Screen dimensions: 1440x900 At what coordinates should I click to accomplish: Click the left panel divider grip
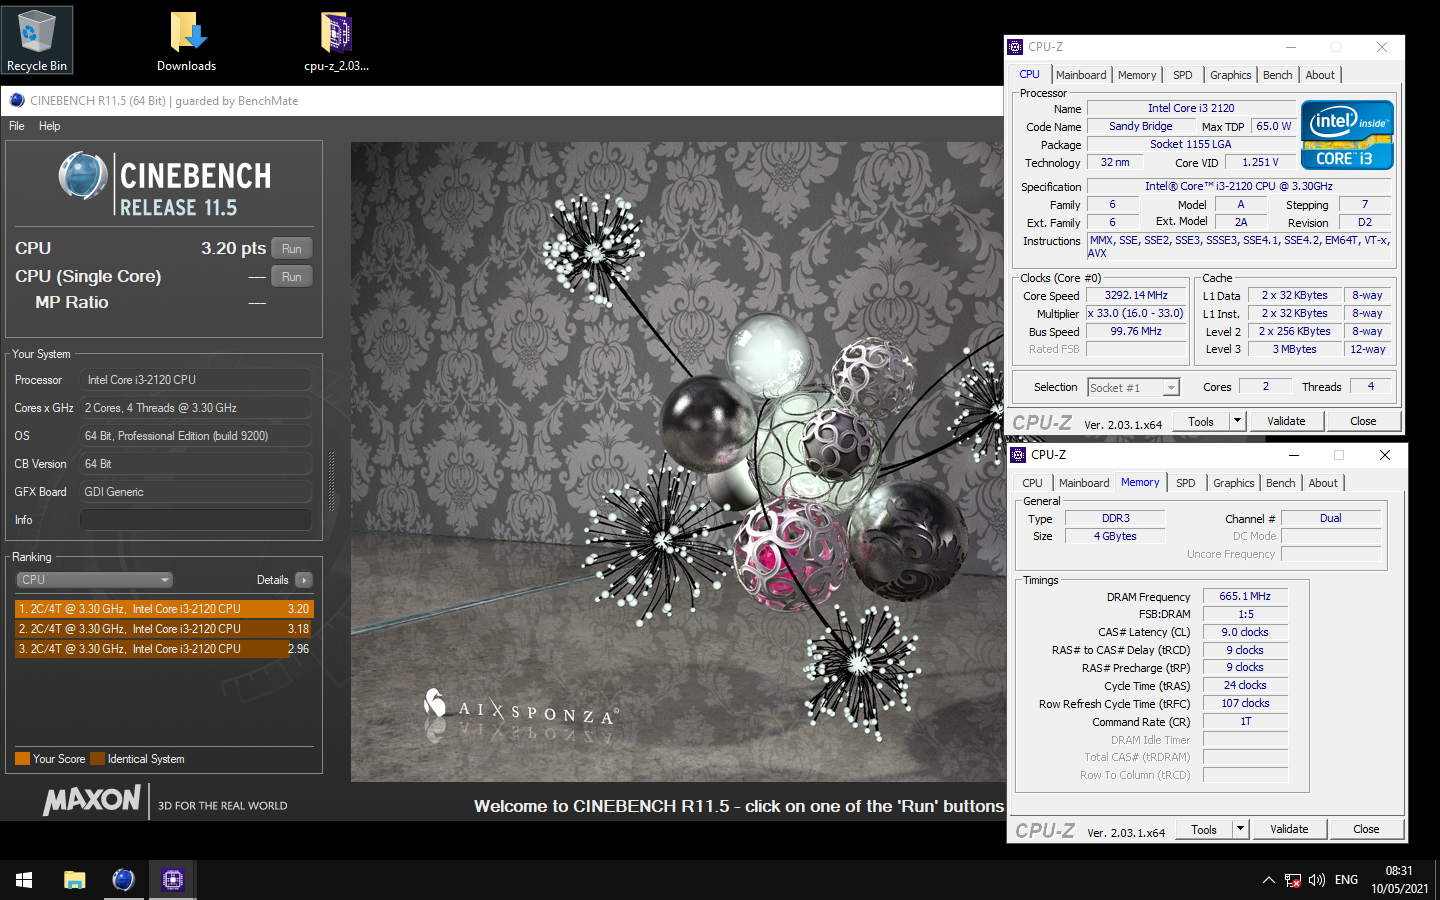pos(331,483)
